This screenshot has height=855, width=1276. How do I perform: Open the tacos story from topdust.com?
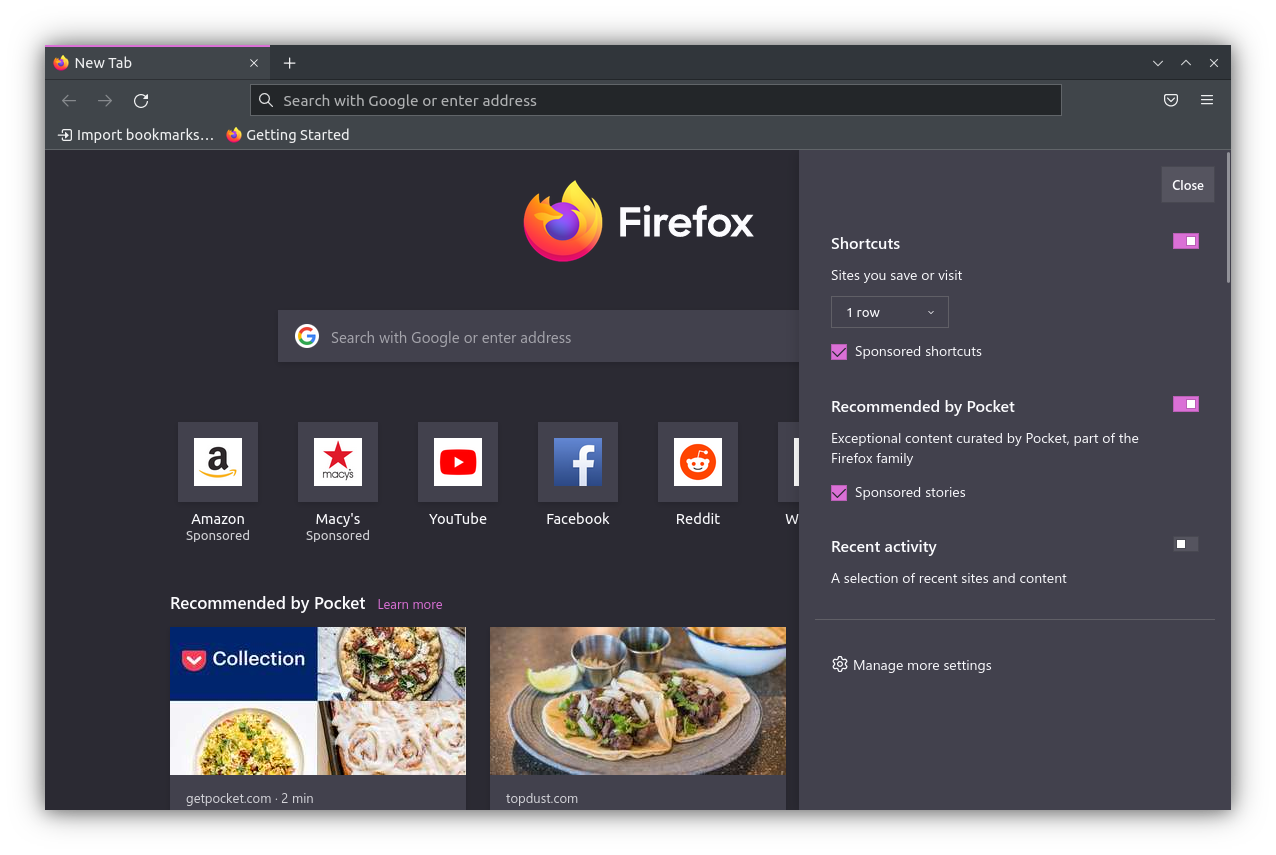(638, 701)
